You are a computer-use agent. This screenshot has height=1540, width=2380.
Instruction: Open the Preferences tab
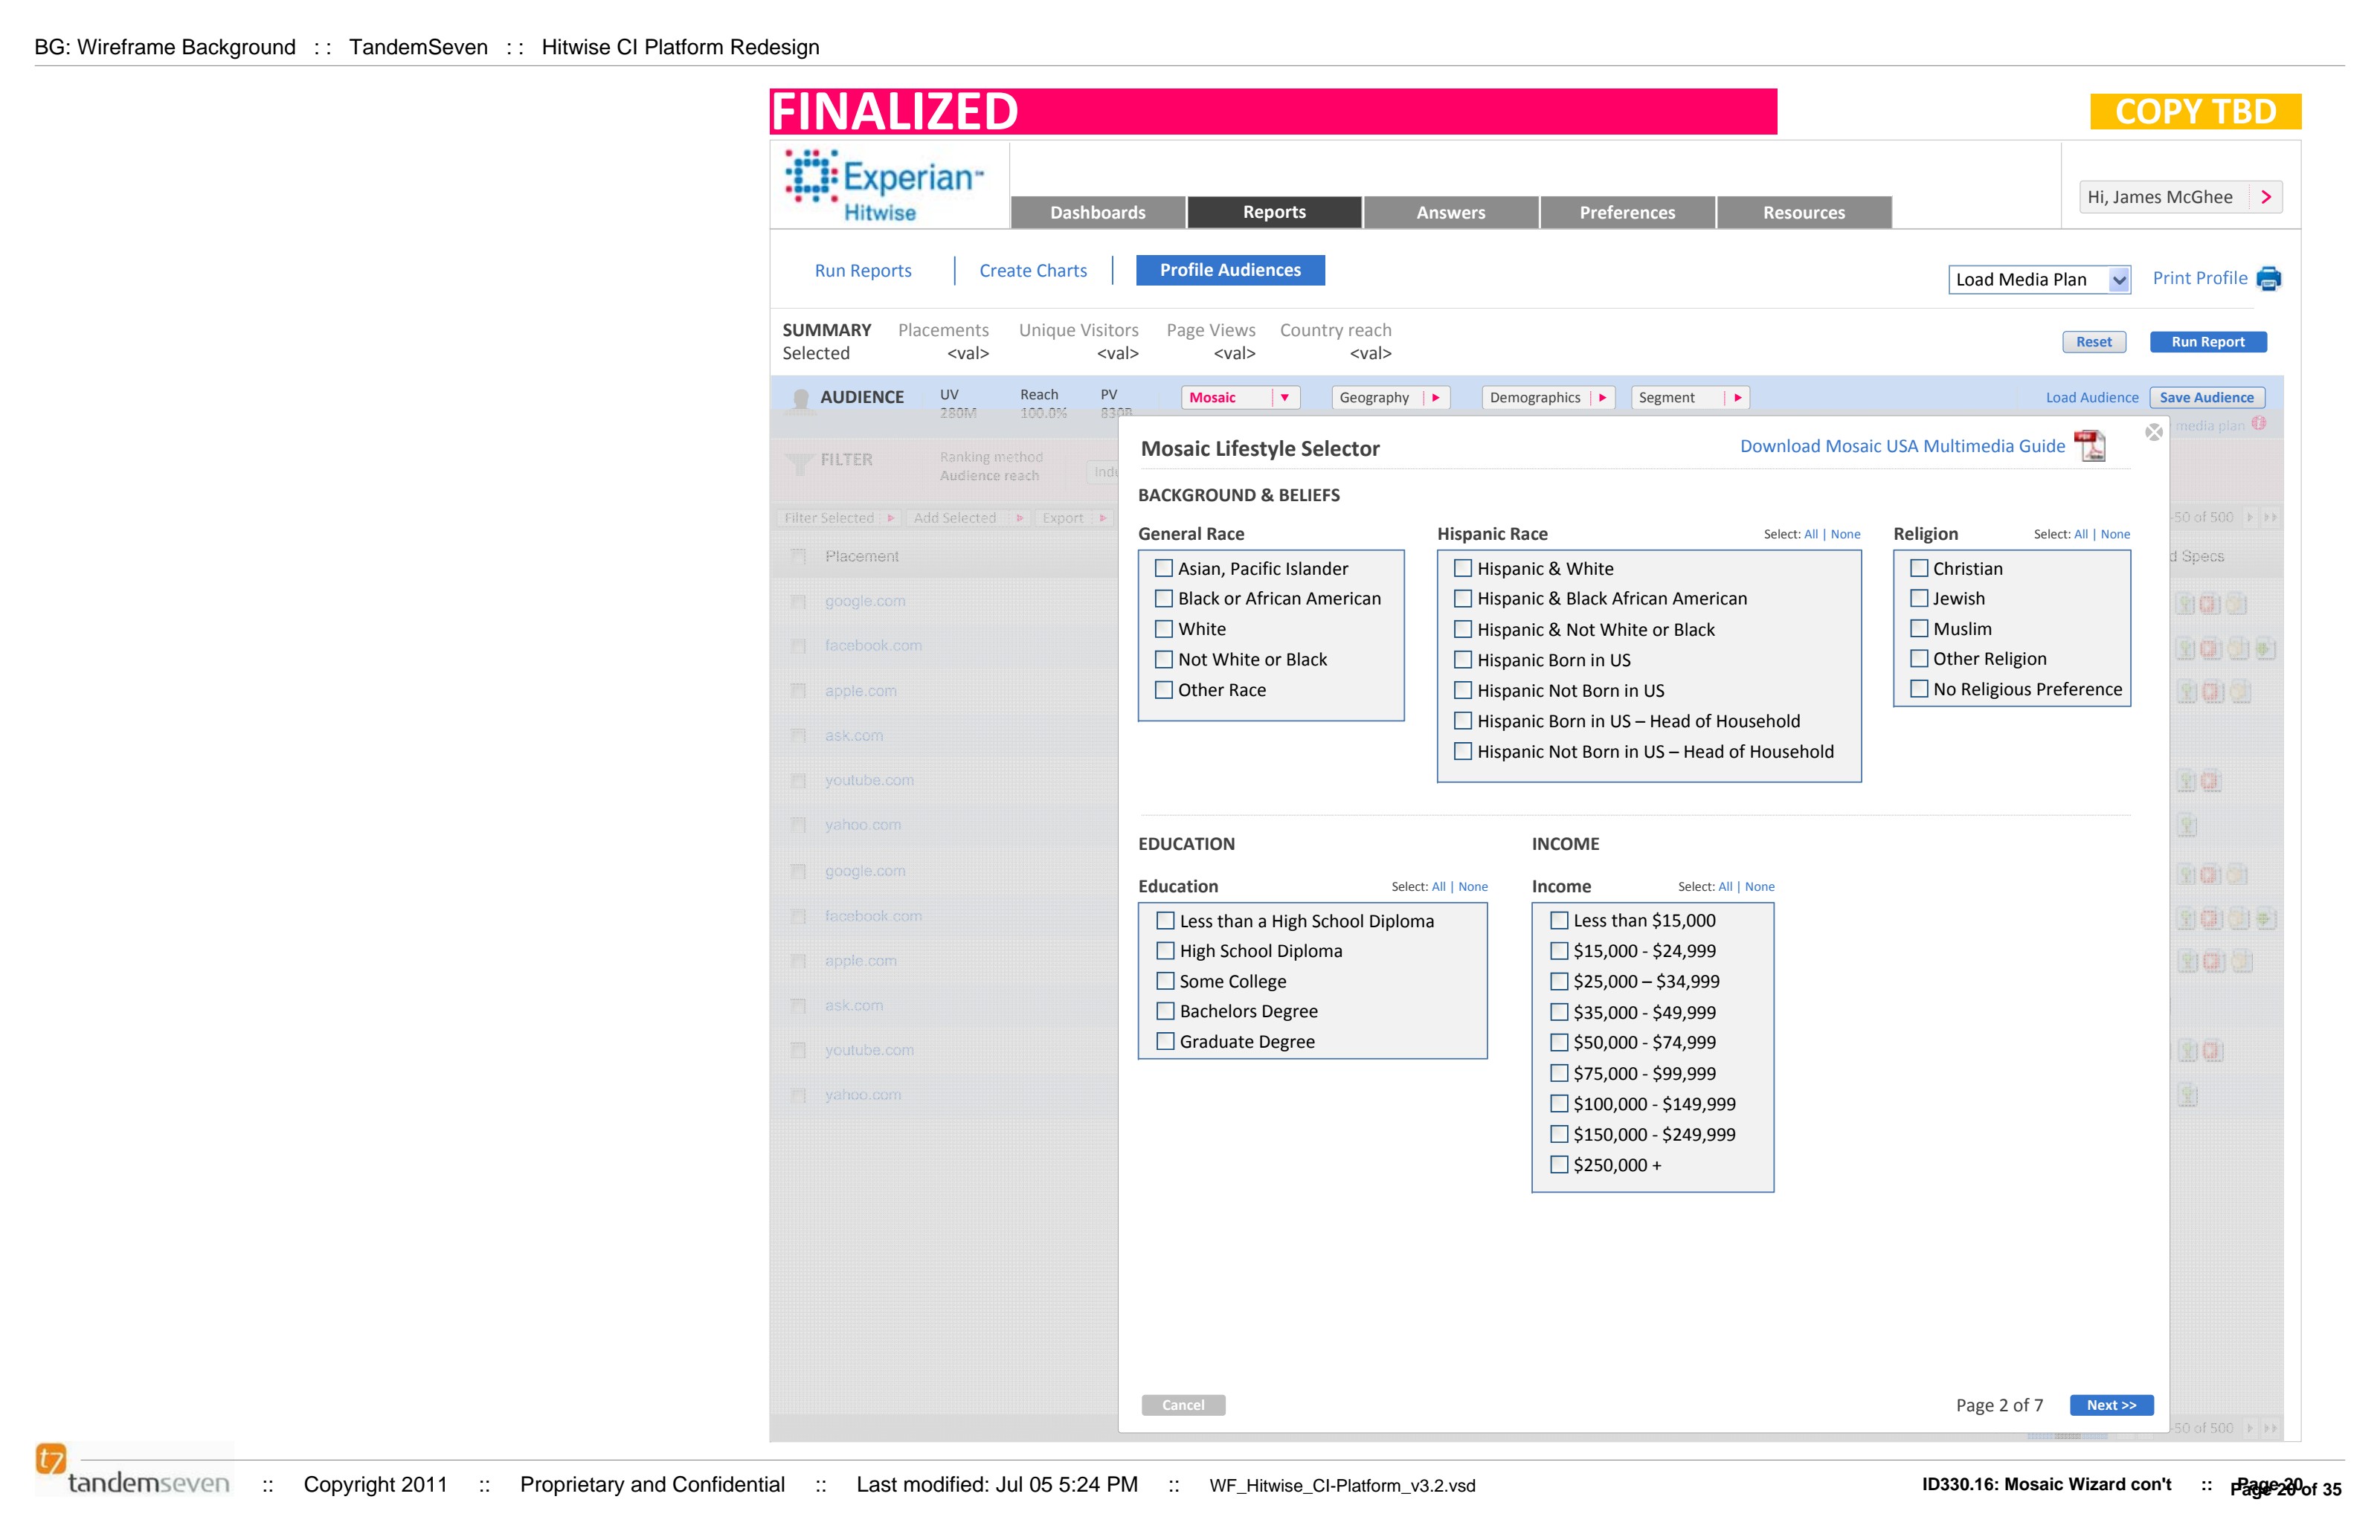[1627, 212]
